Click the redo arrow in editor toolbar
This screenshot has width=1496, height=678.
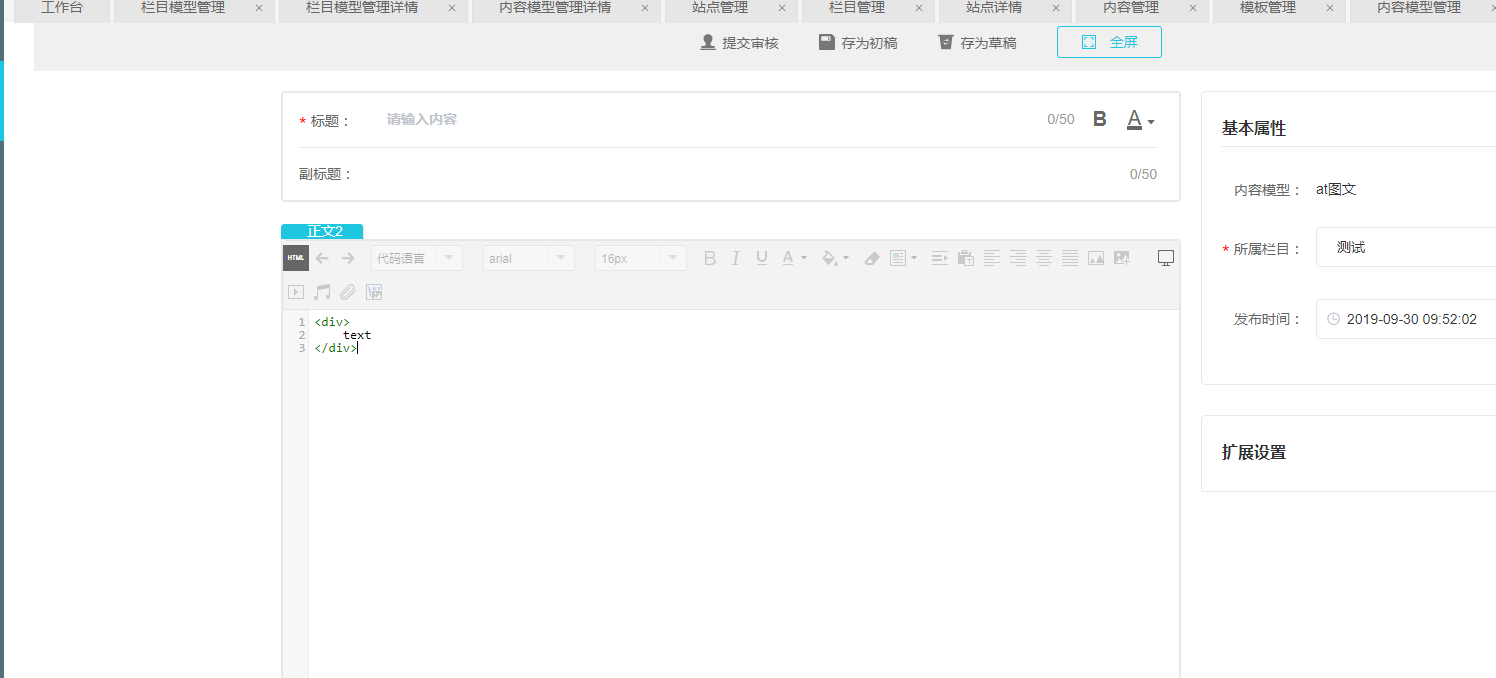point(348,258)
